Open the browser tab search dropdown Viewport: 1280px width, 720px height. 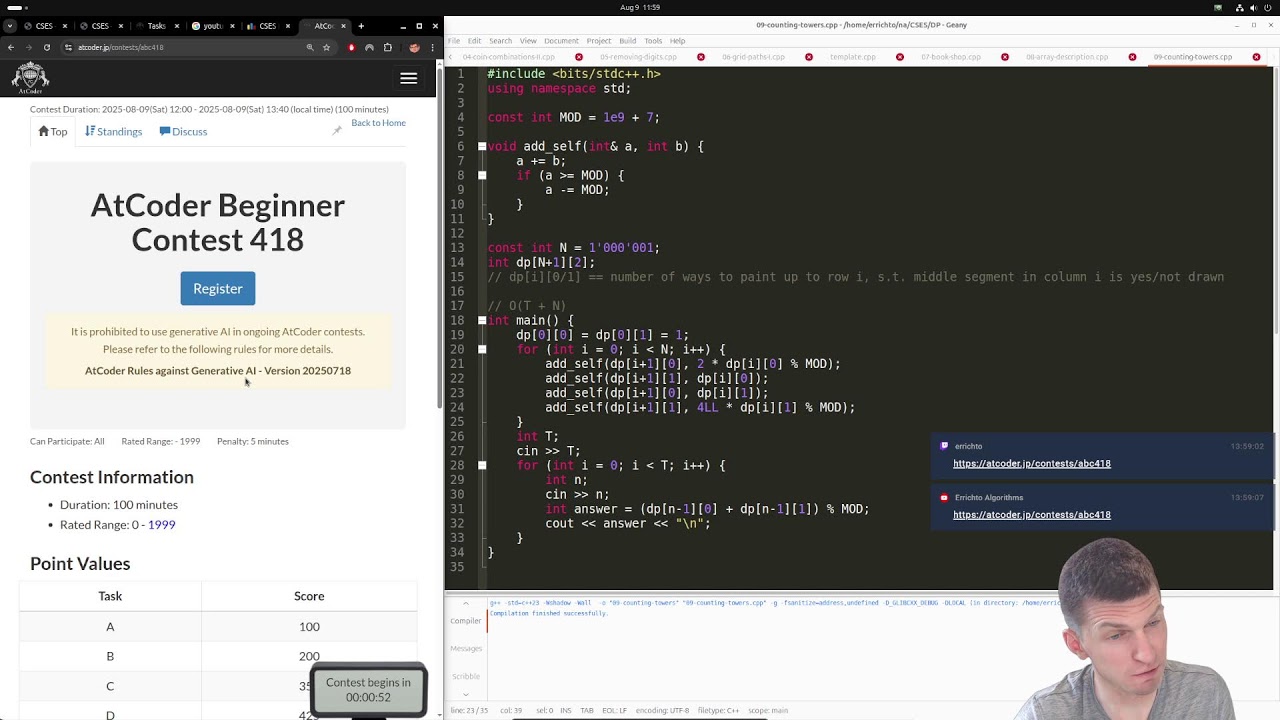pyautogui.click(x=10, y=26)
